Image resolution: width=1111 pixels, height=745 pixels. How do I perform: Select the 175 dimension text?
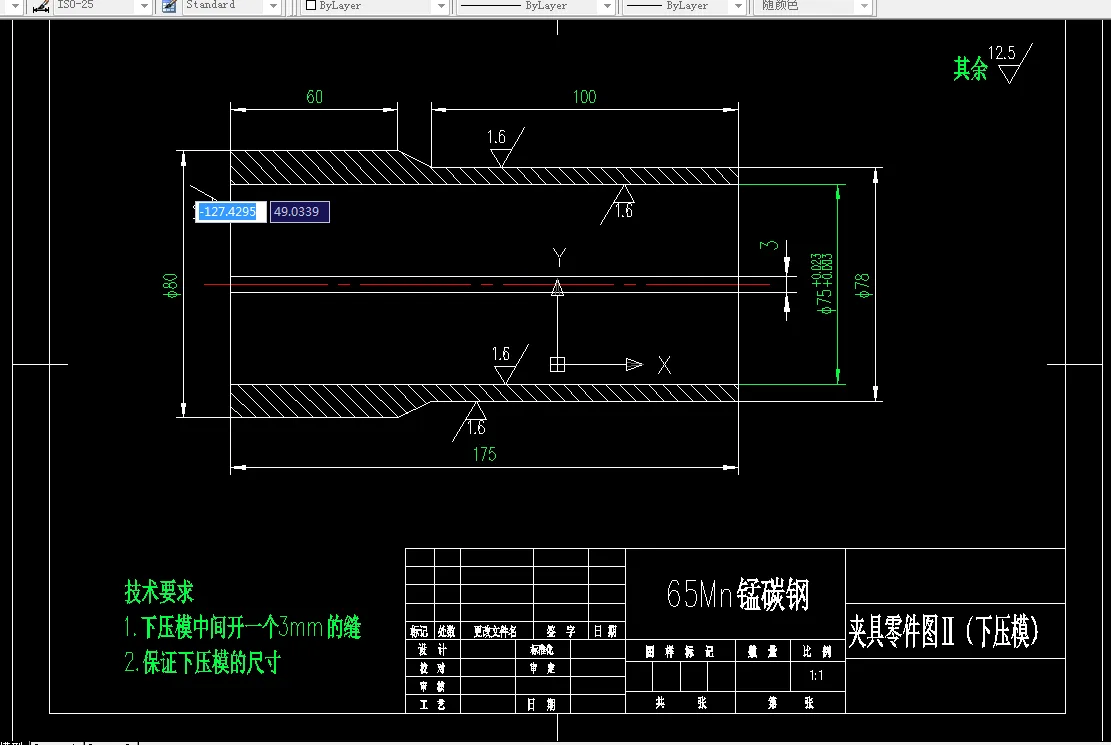click(484, 453)
